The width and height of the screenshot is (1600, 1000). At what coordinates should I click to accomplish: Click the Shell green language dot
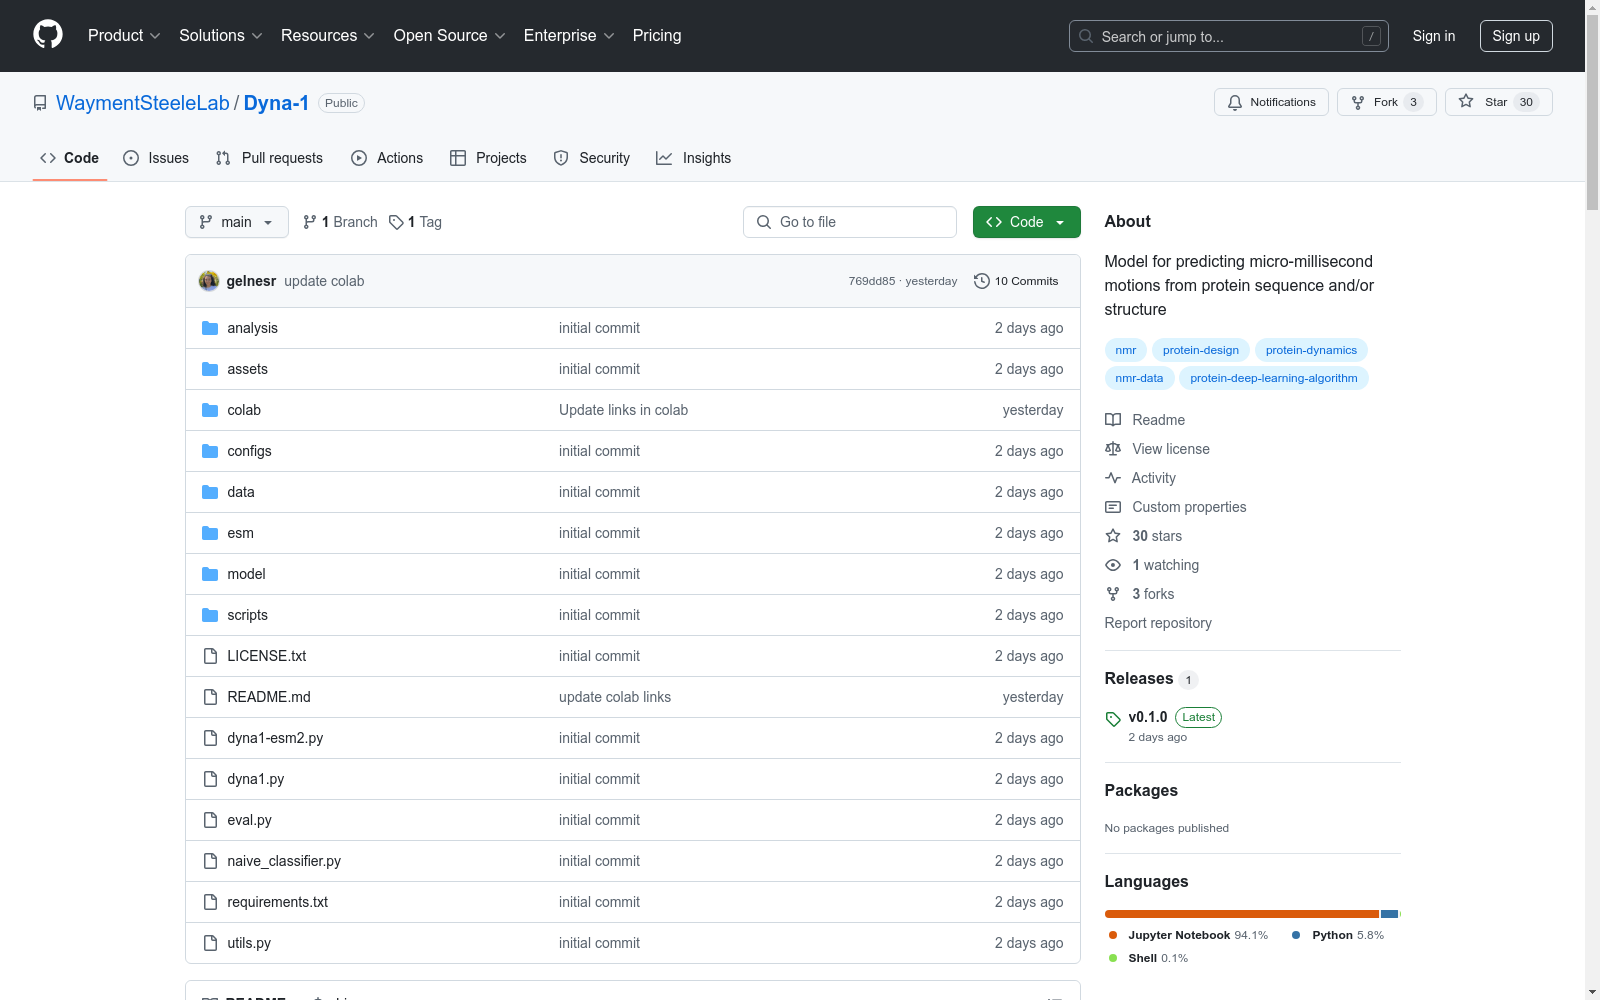point(1113,958)
